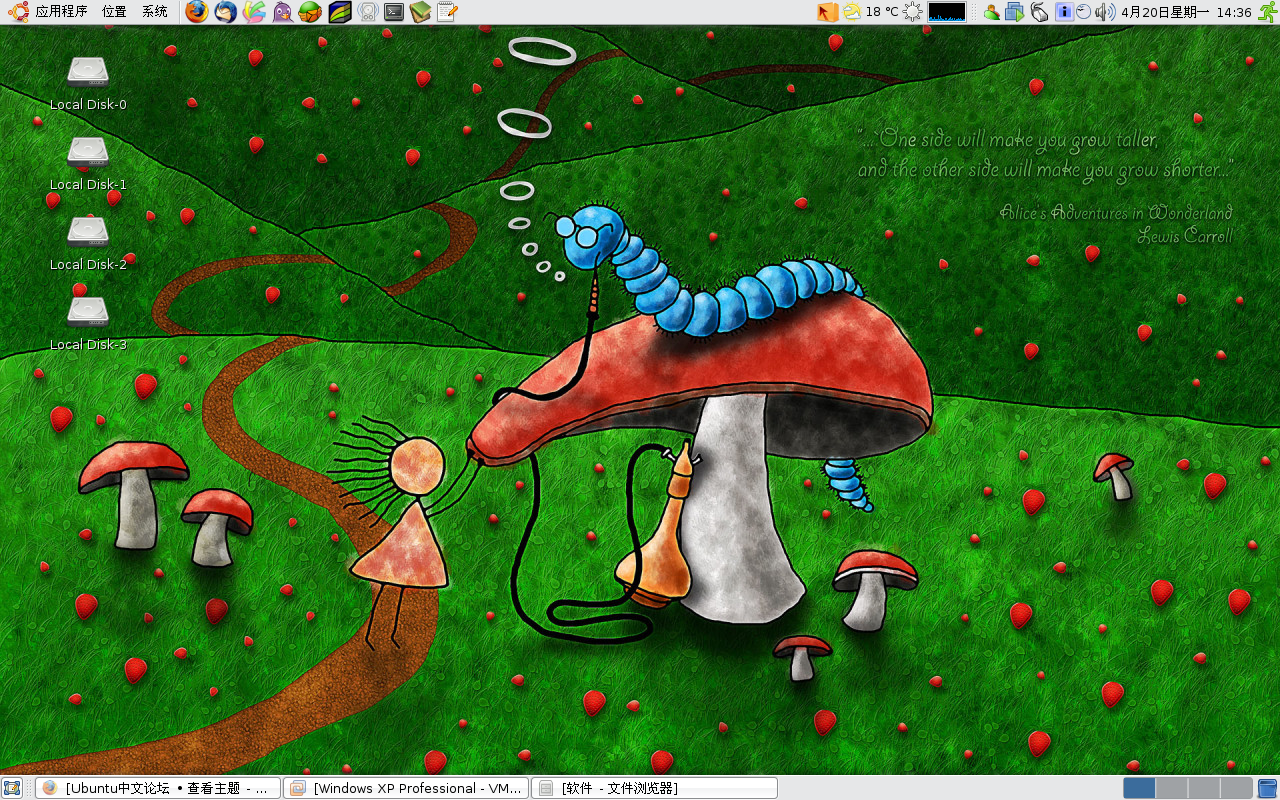The width and height of the screenshot is (1280, 800).
Task: Click the show desktop button in bottom panel
Action: 12,788
